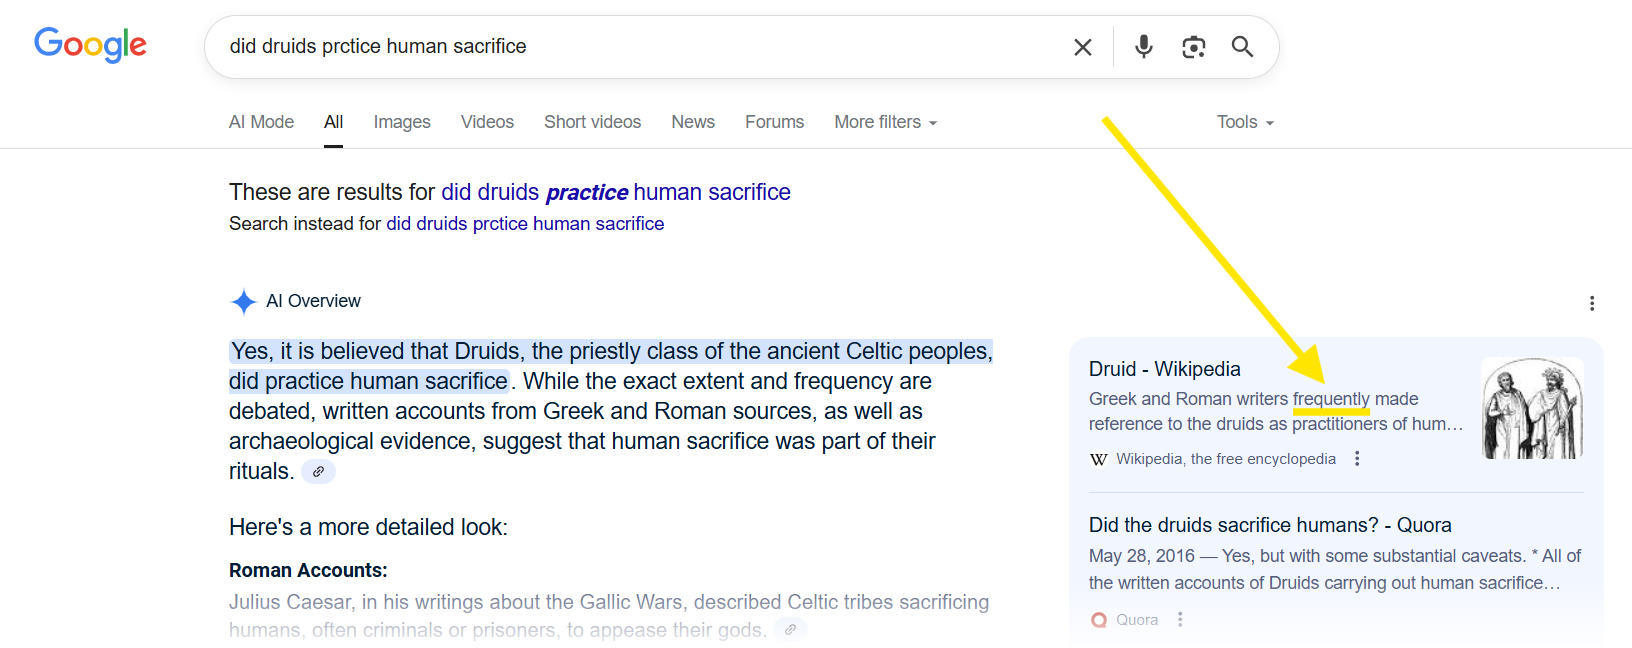
Task: Open Wikipedia result three-dot menu
Action: [1357, 459]
